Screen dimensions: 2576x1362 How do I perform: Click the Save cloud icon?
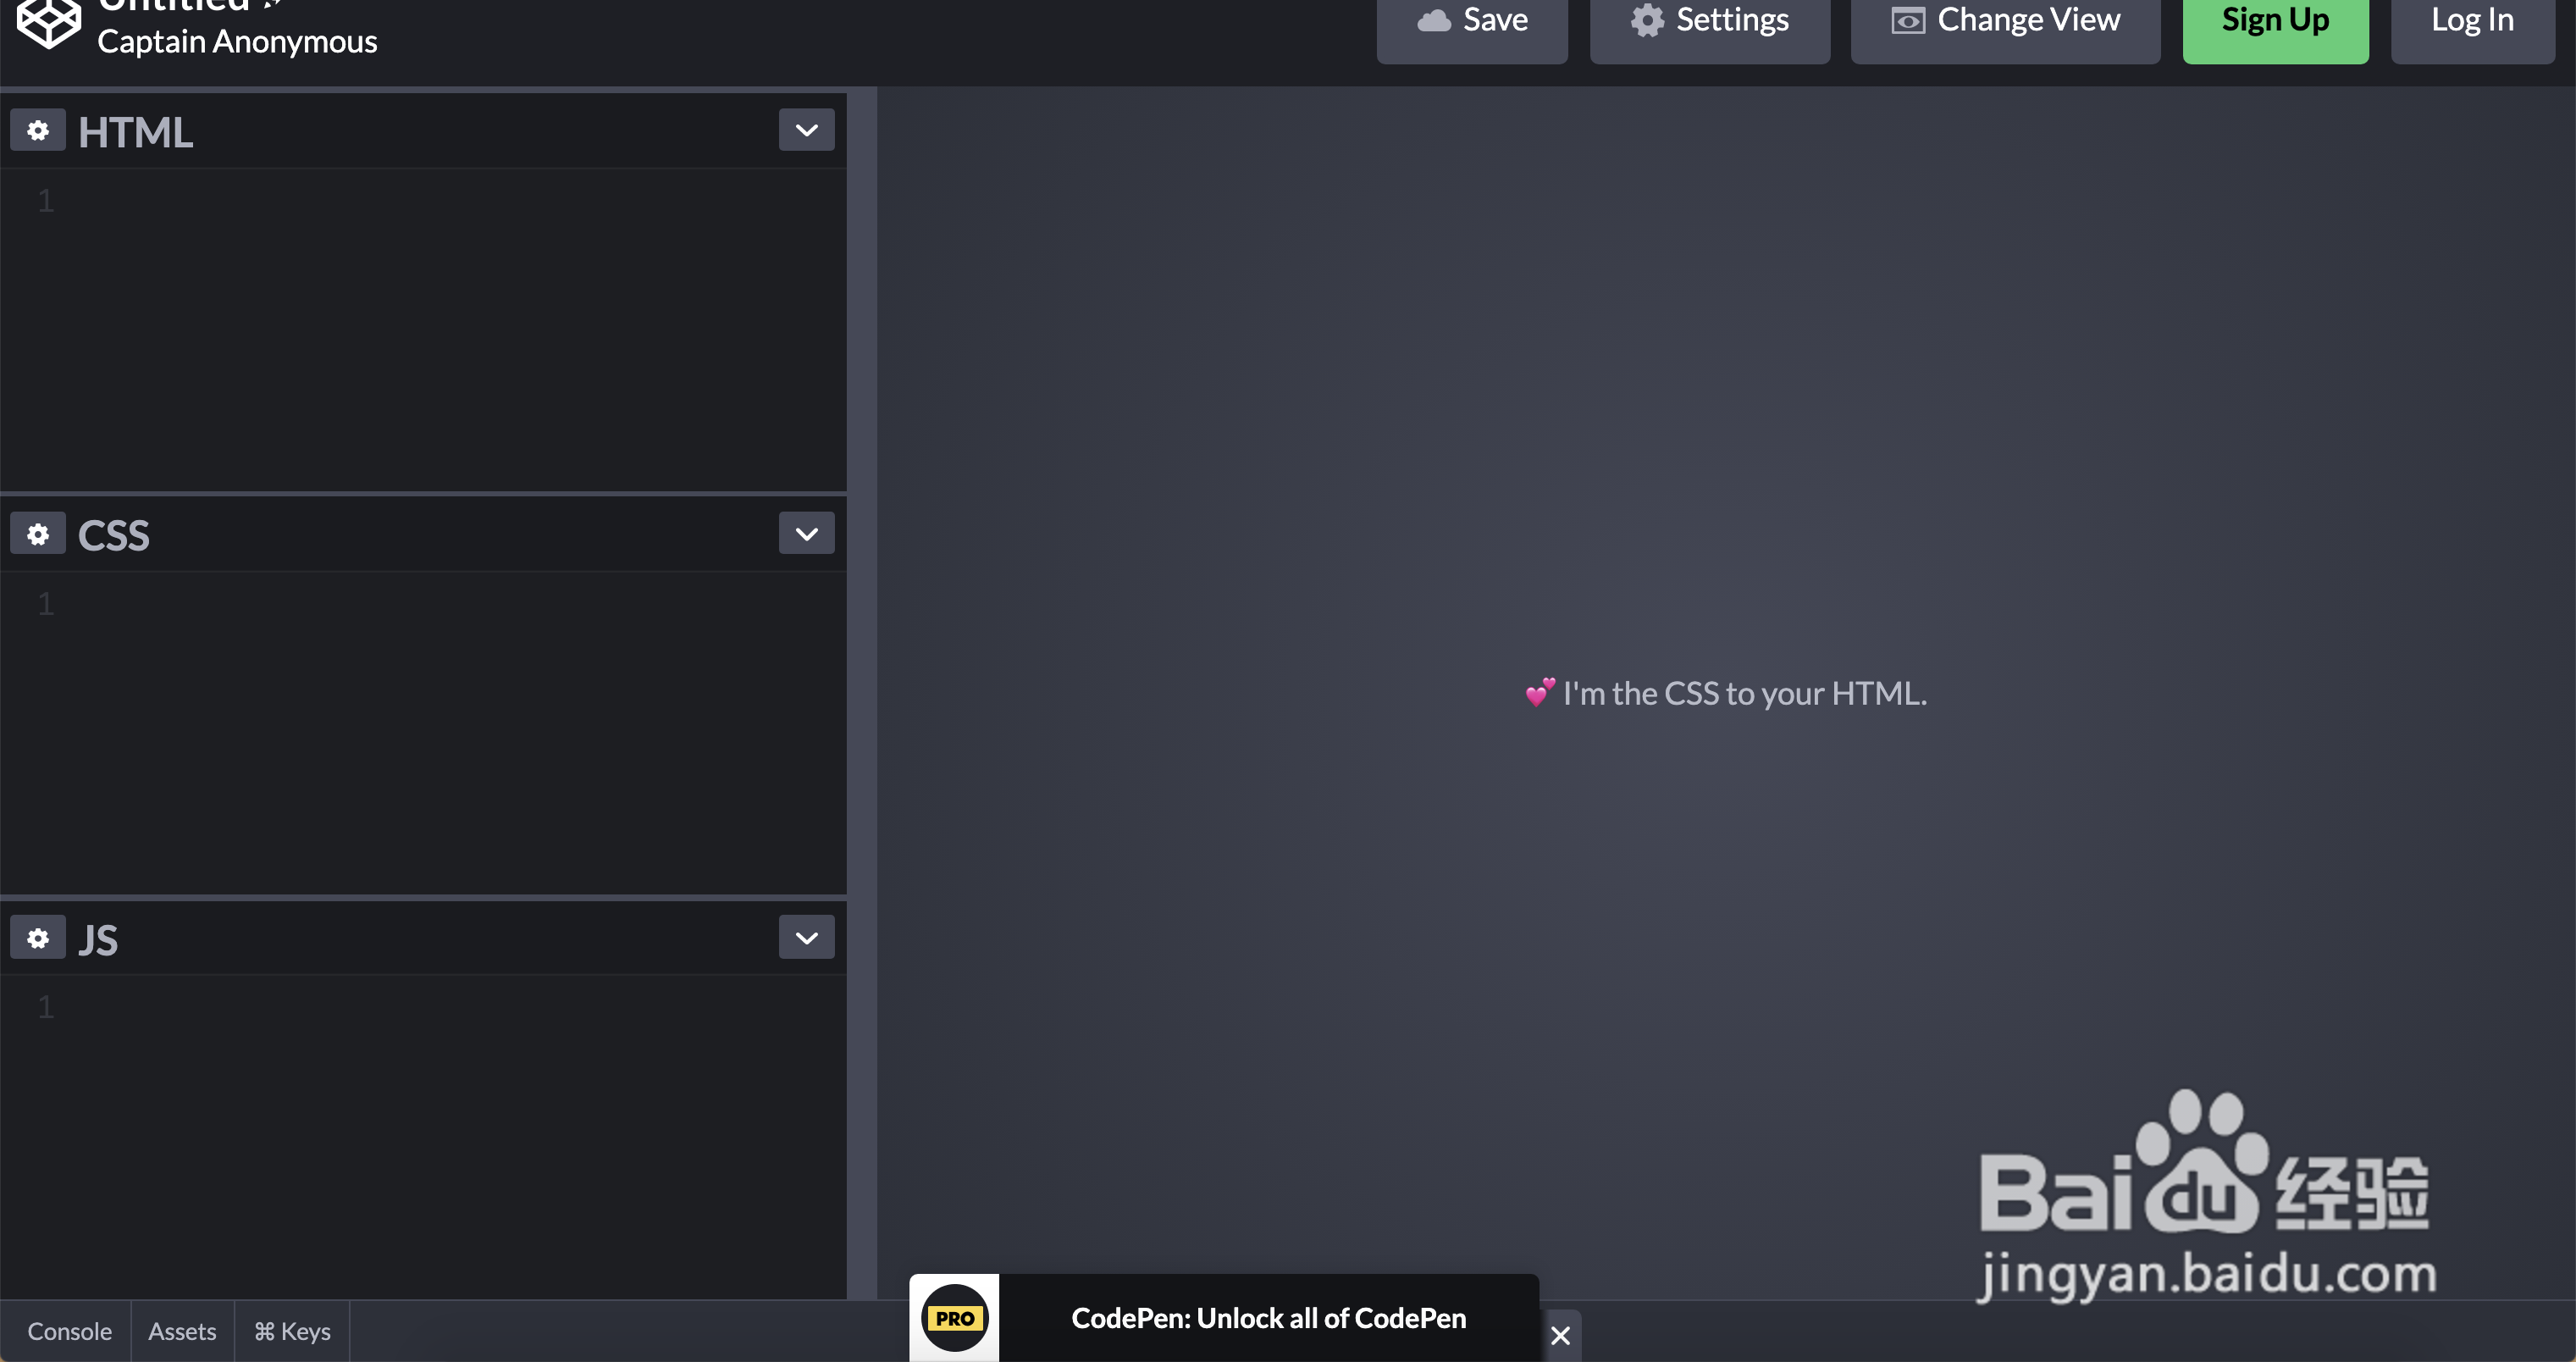click(x=1433, y=19)
